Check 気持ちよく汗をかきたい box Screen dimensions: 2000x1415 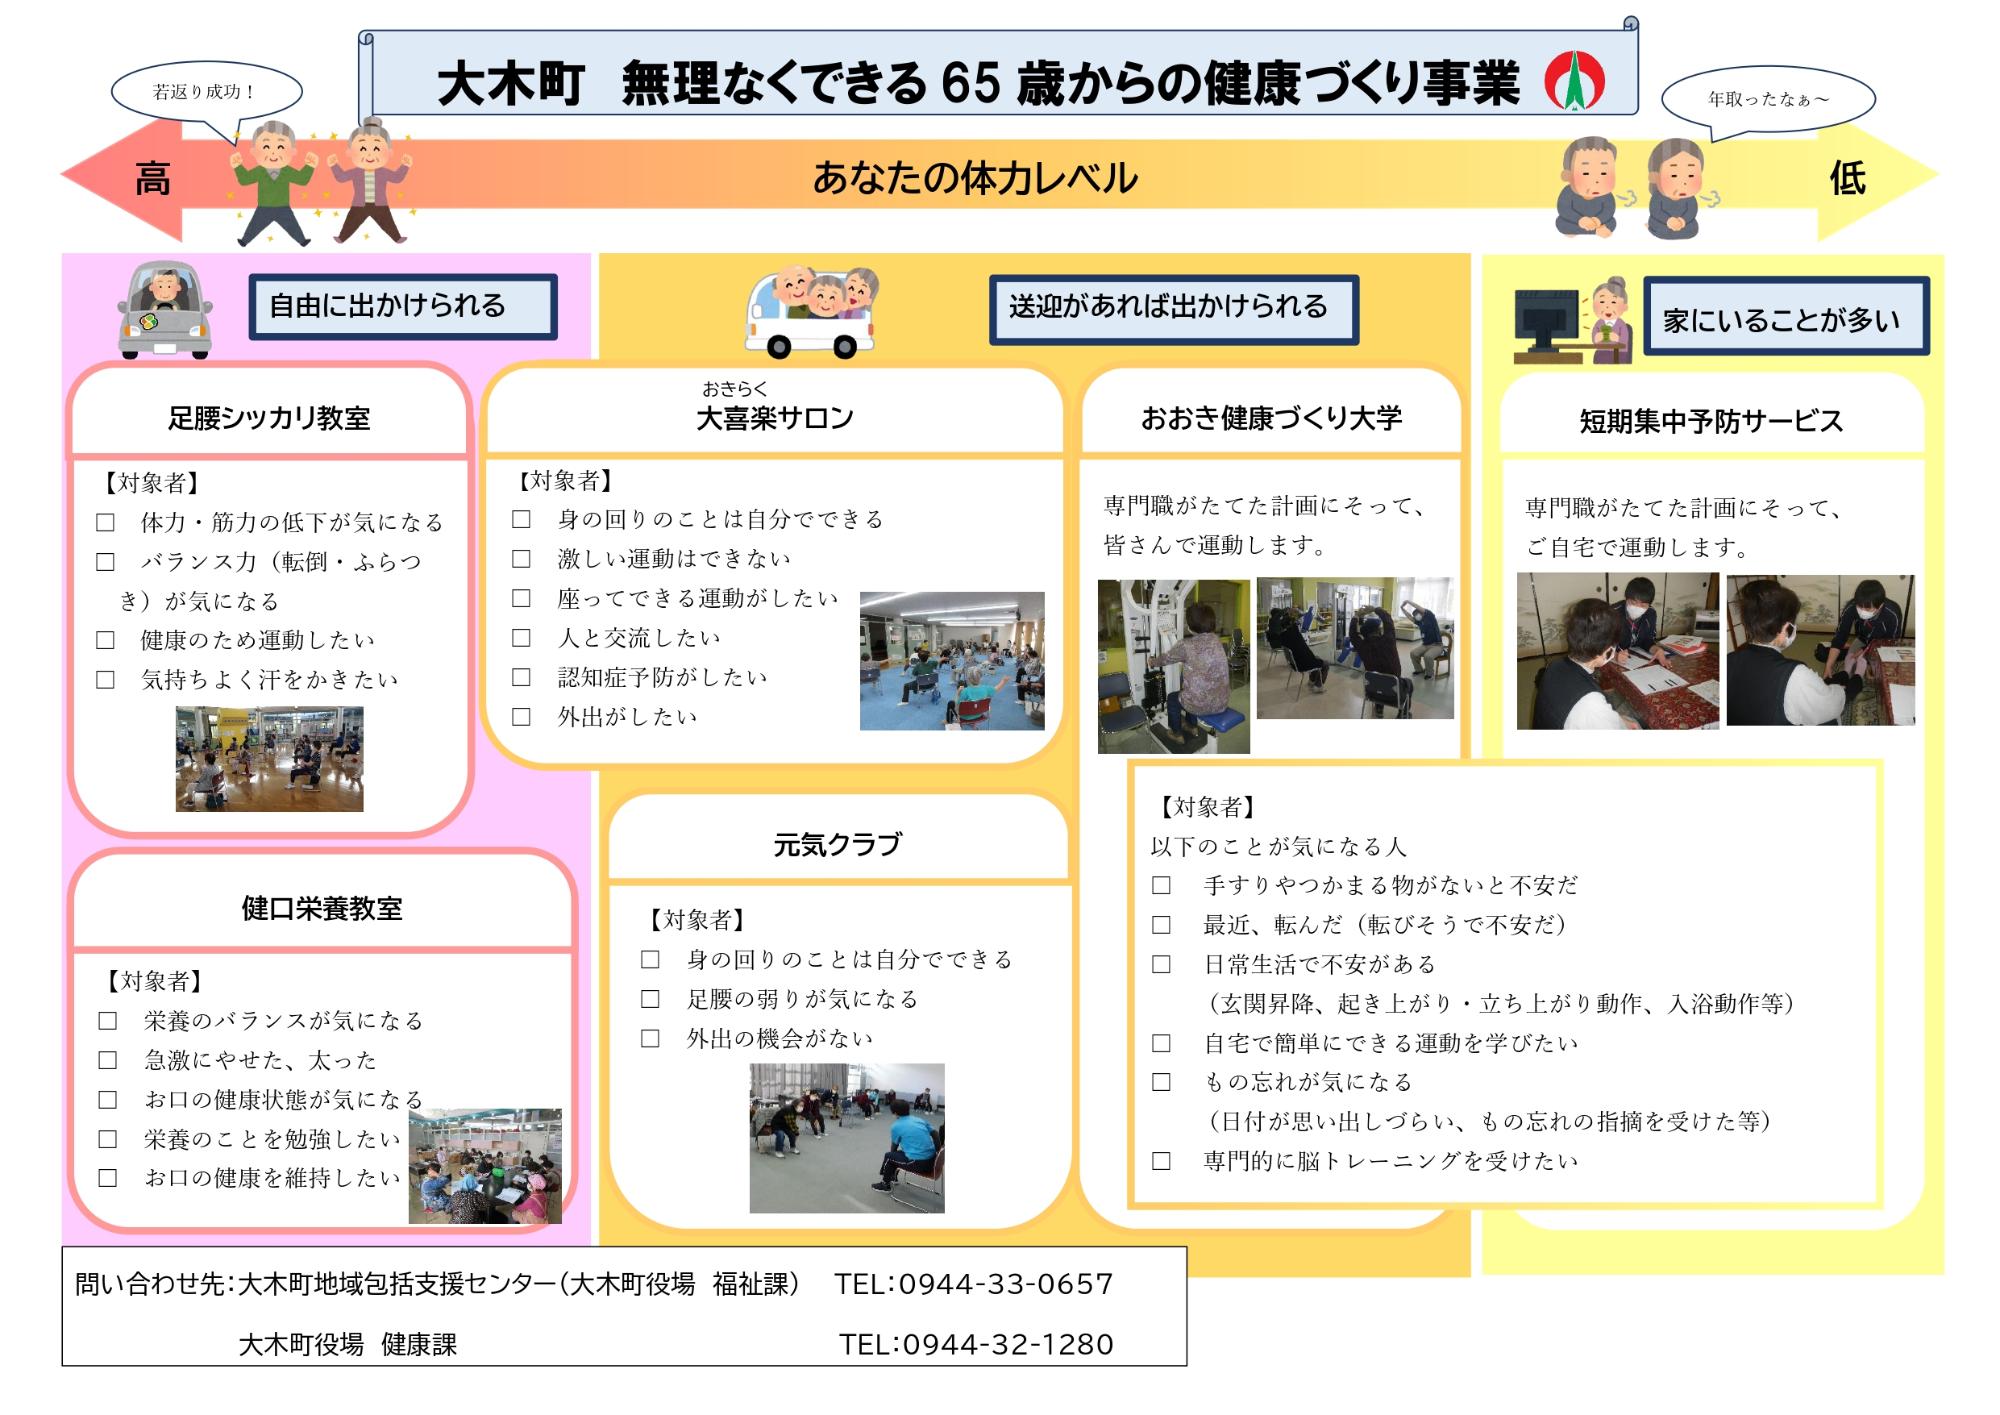105,680
